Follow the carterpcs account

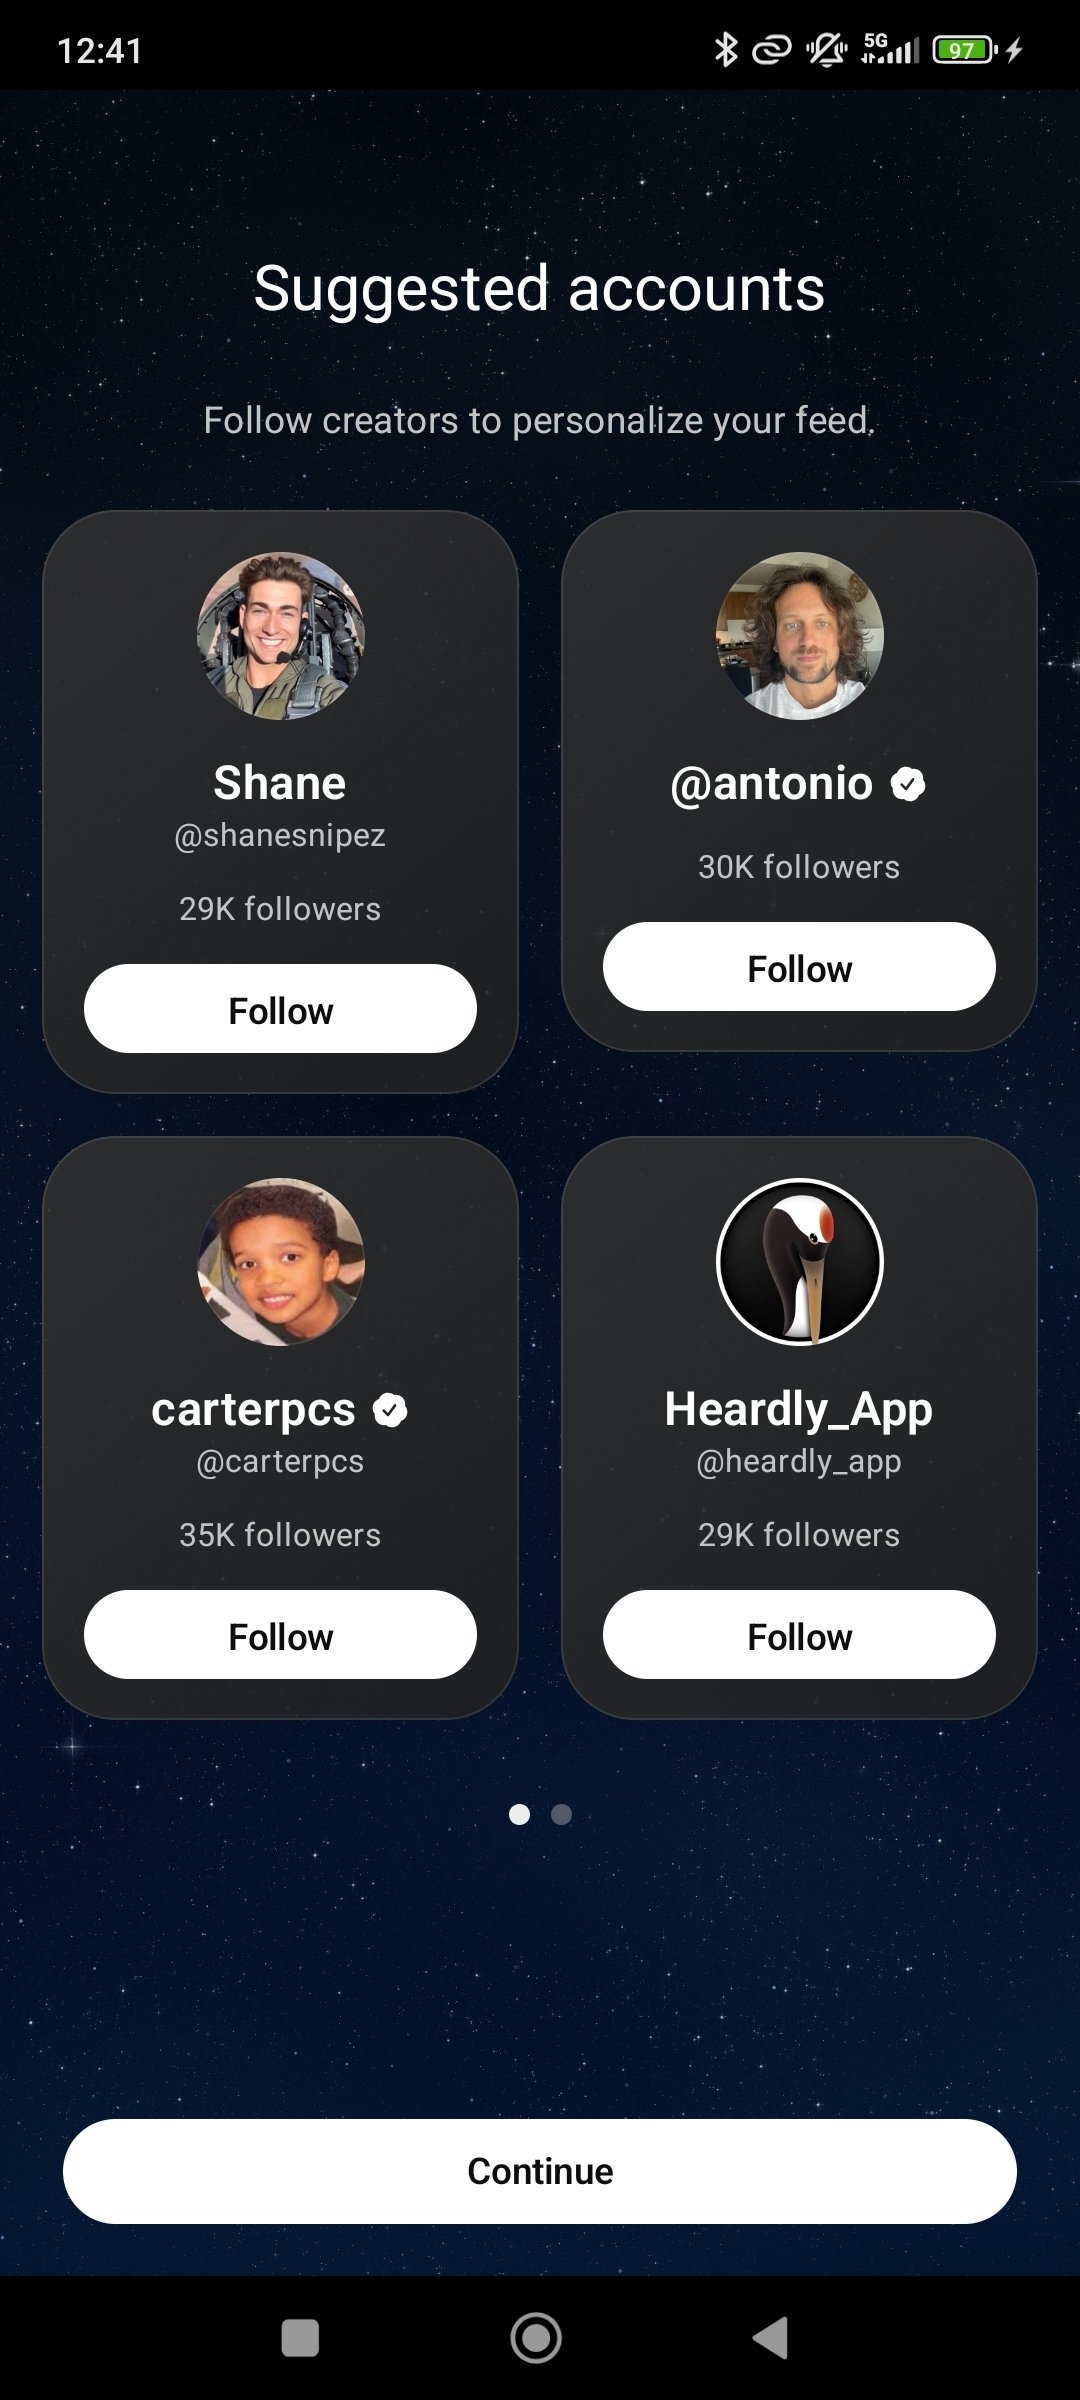[280, 1635]
